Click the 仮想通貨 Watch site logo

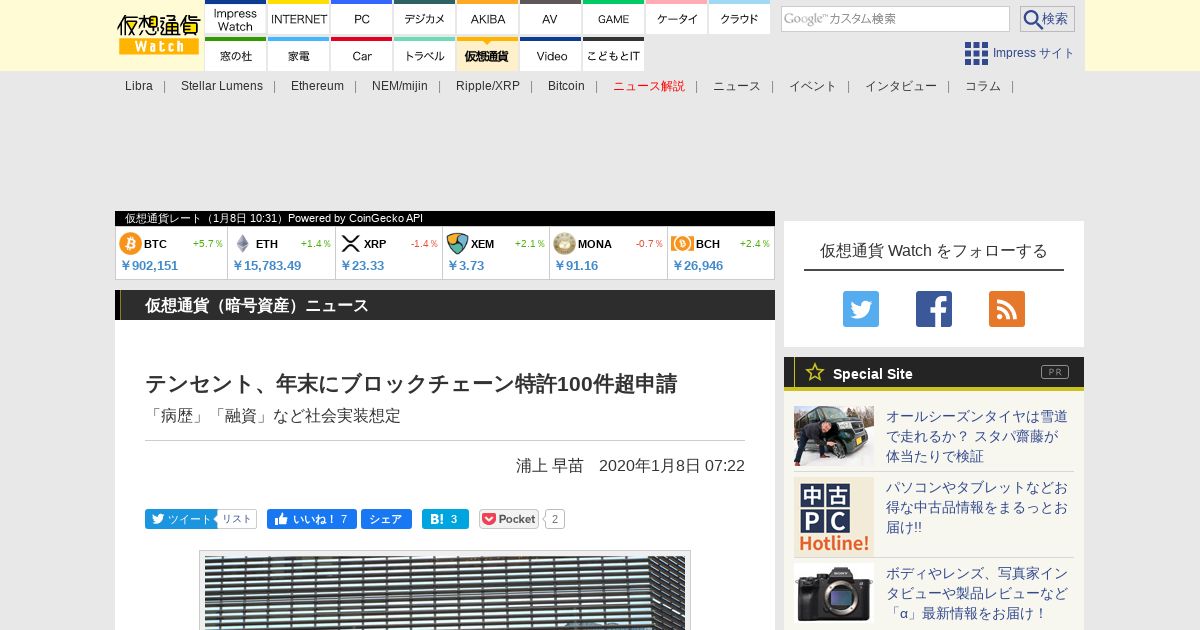click(x=158, y=35)
